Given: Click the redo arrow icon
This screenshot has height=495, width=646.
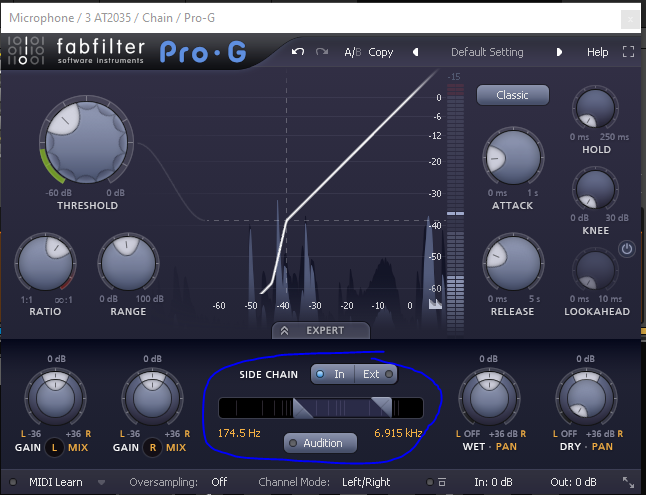Looking at the screenshot, I should pyautogui.click(x=321, y=52).
